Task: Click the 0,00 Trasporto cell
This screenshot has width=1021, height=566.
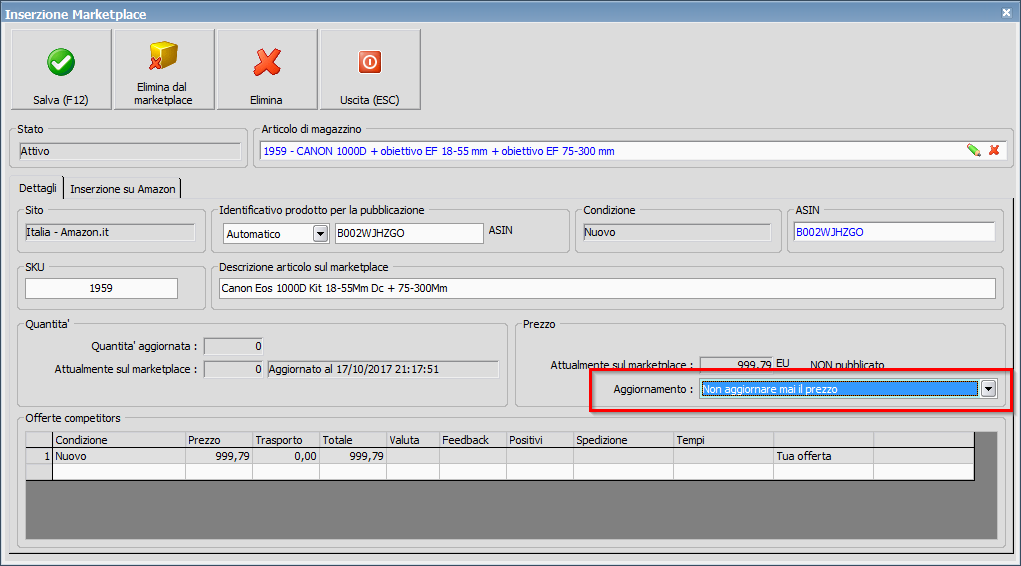Action: (286, 456)
